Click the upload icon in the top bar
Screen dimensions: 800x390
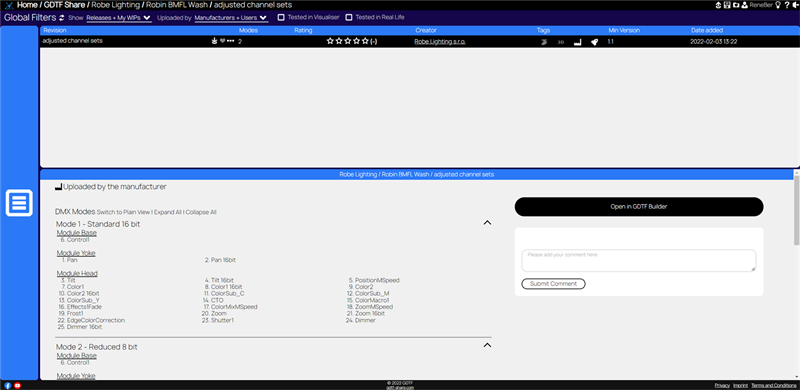[718, 5]
